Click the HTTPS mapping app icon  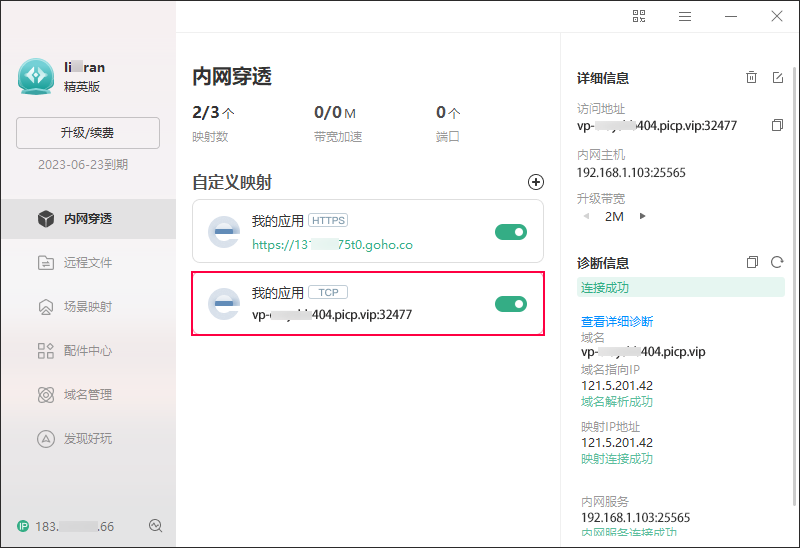tap(224, 232)
